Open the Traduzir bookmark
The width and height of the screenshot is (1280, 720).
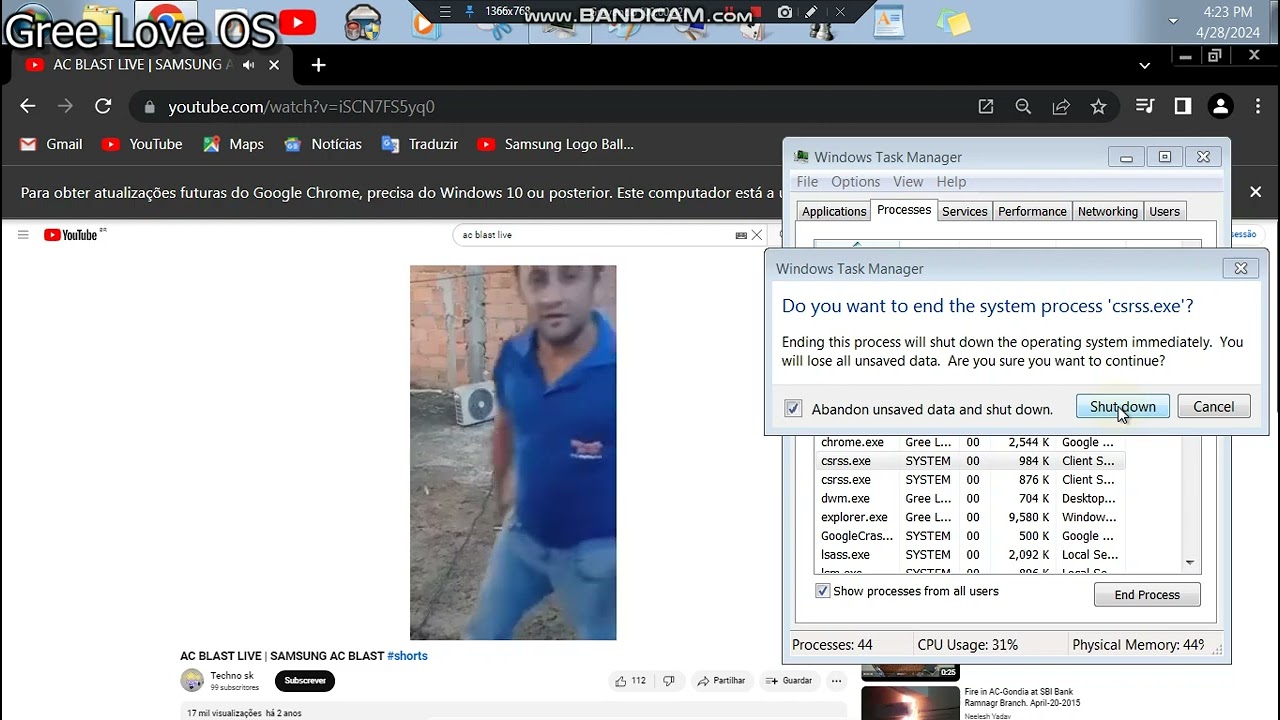(420, 144)
